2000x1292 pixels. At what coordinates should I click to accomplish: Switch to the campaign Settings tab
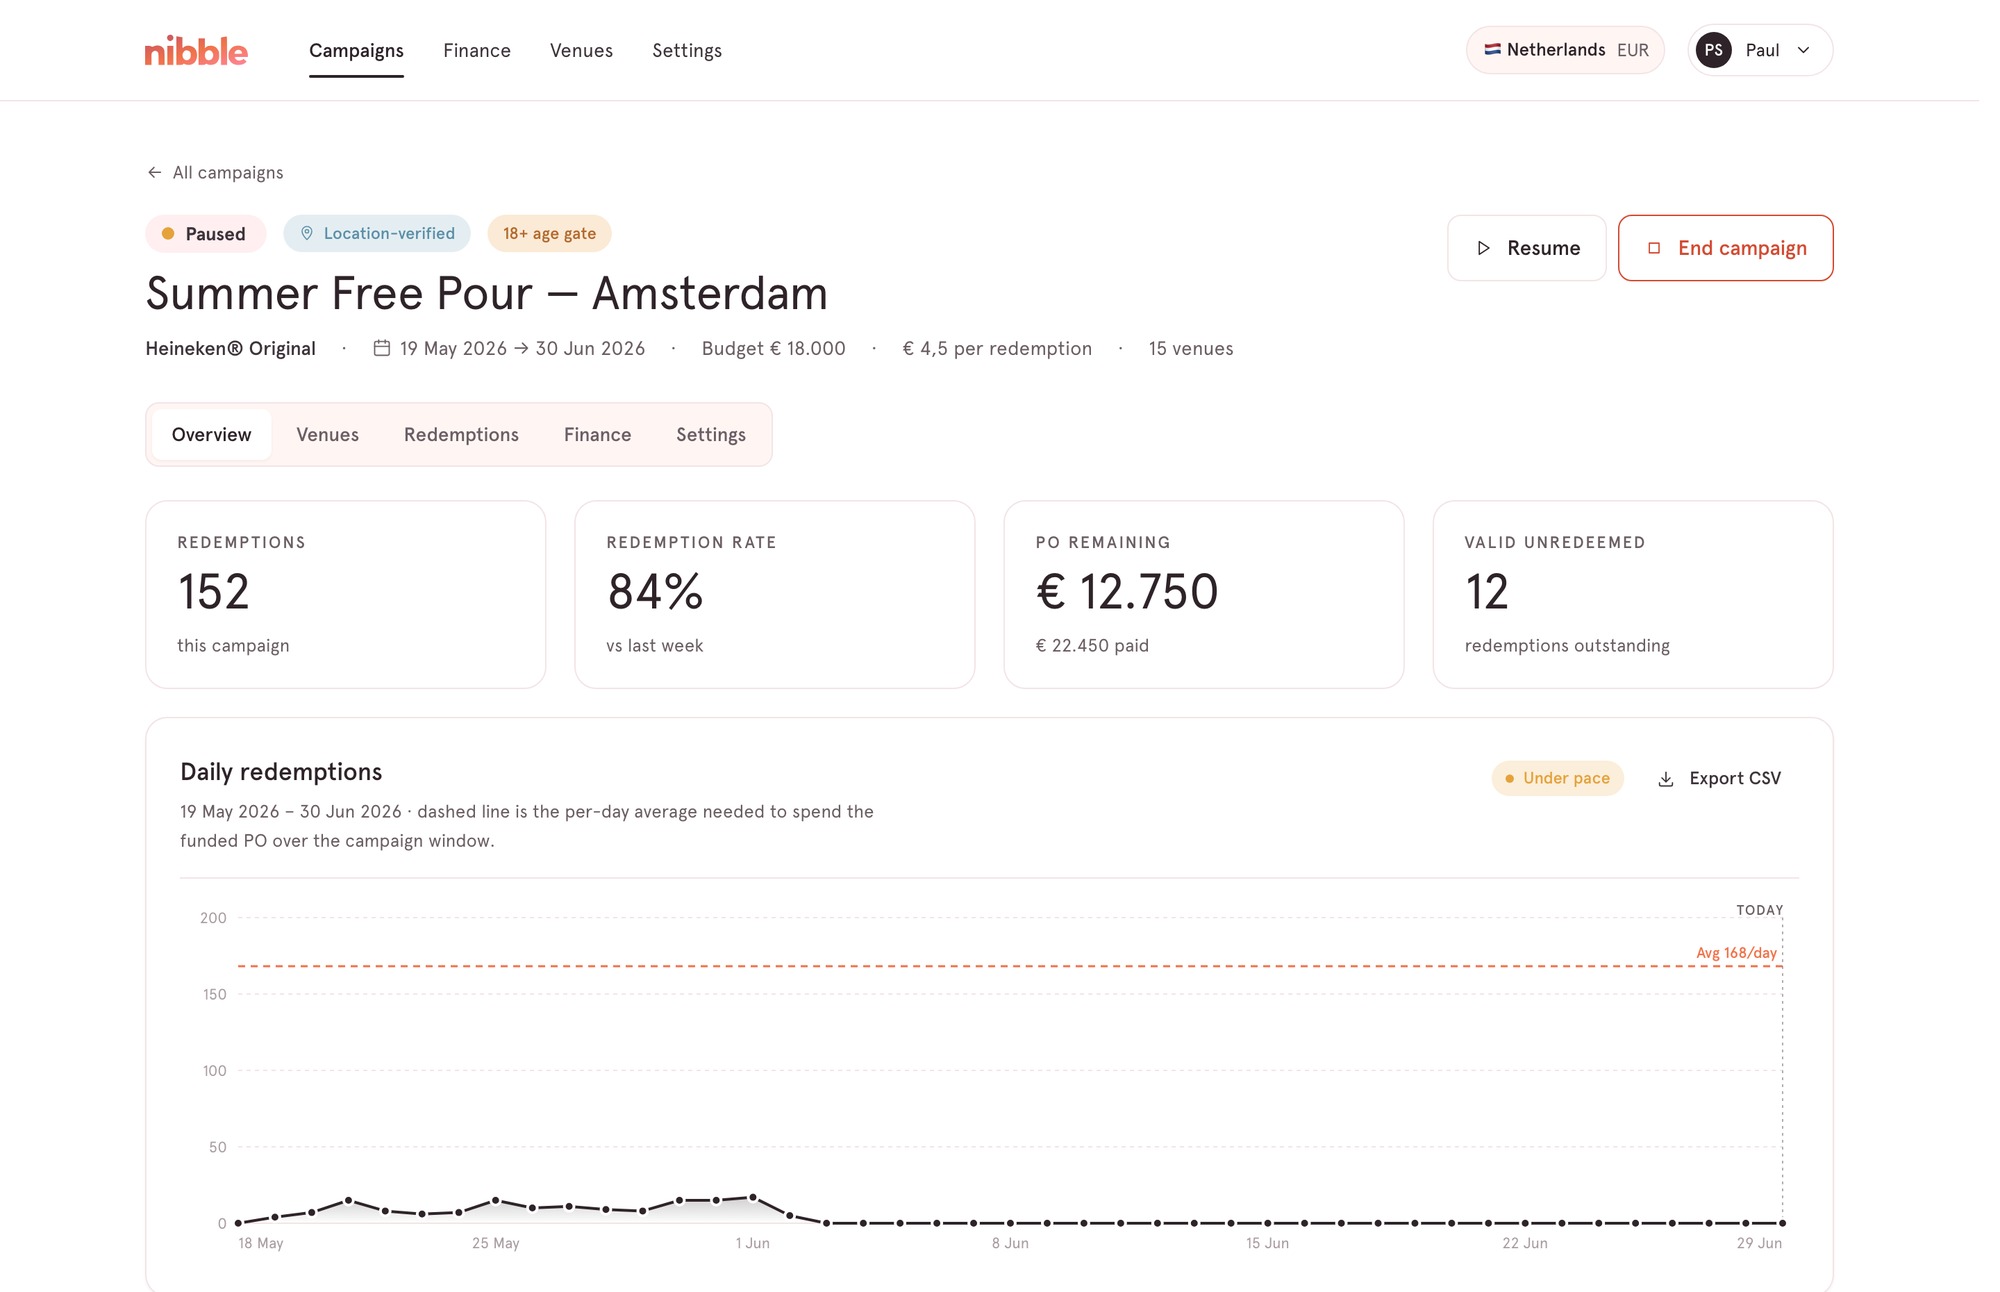711,434
